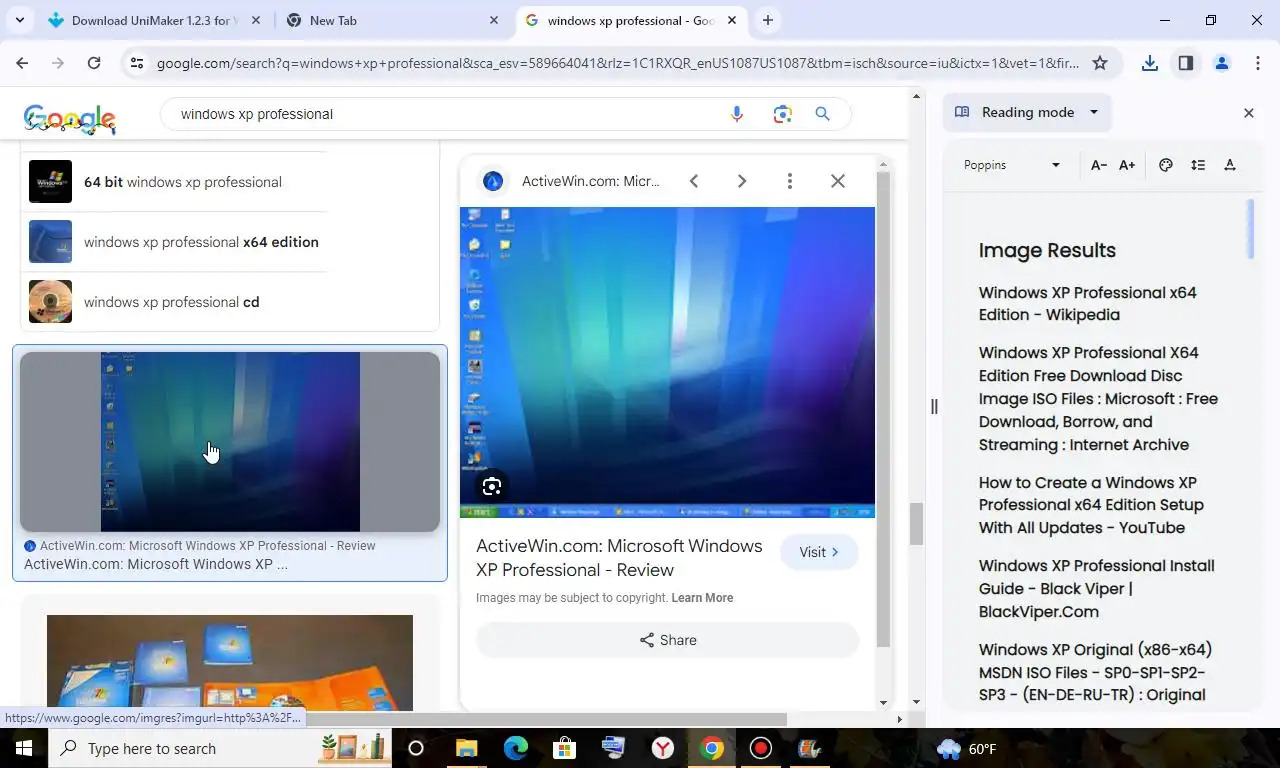1280x768 pixels.
Task: View site information icon in address bar
Action: [x=137, y=63]
